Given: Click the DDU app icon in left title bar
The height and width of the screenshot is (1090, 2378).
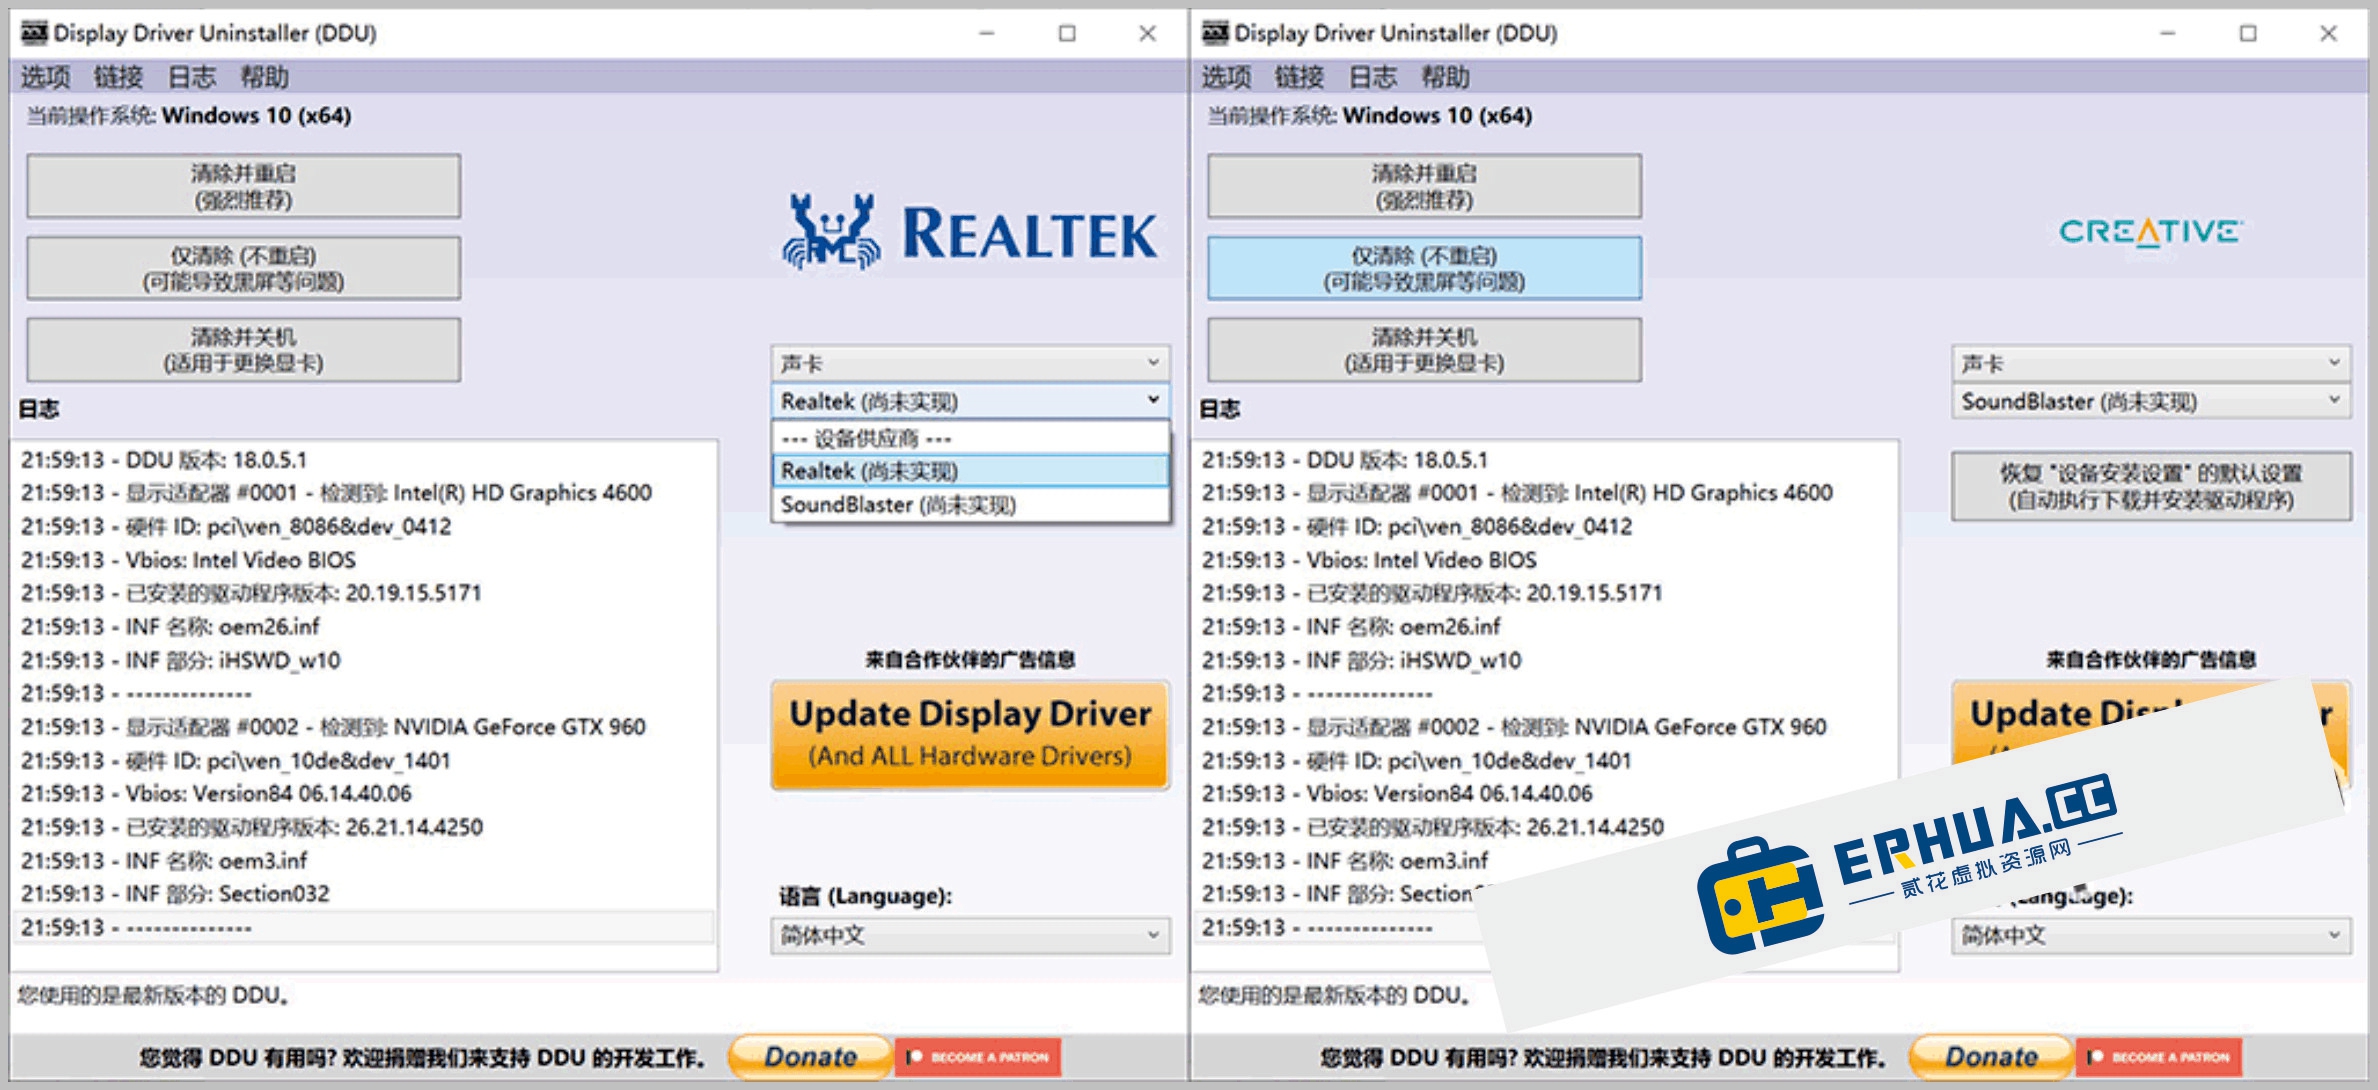Looking at the screenshot, I should [x=34, y=33].
